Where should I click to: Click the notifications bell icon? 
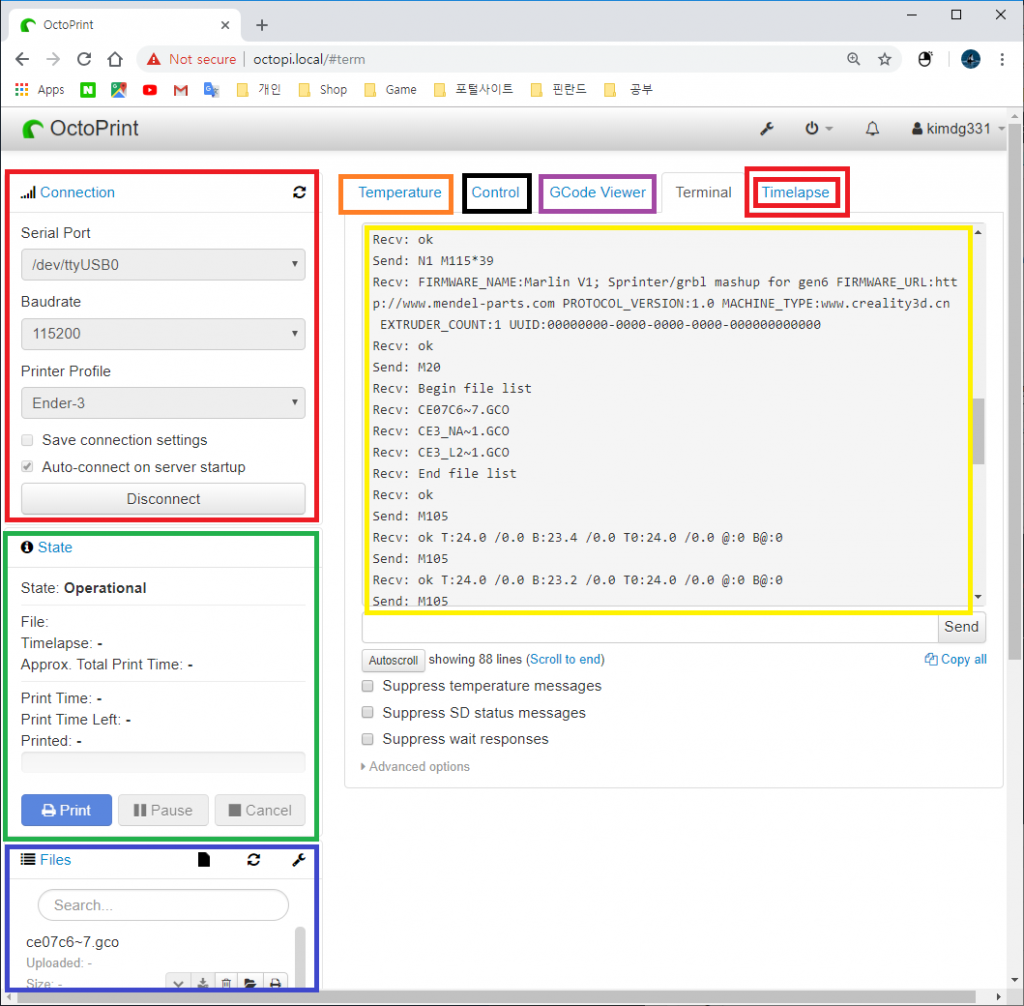872,129
